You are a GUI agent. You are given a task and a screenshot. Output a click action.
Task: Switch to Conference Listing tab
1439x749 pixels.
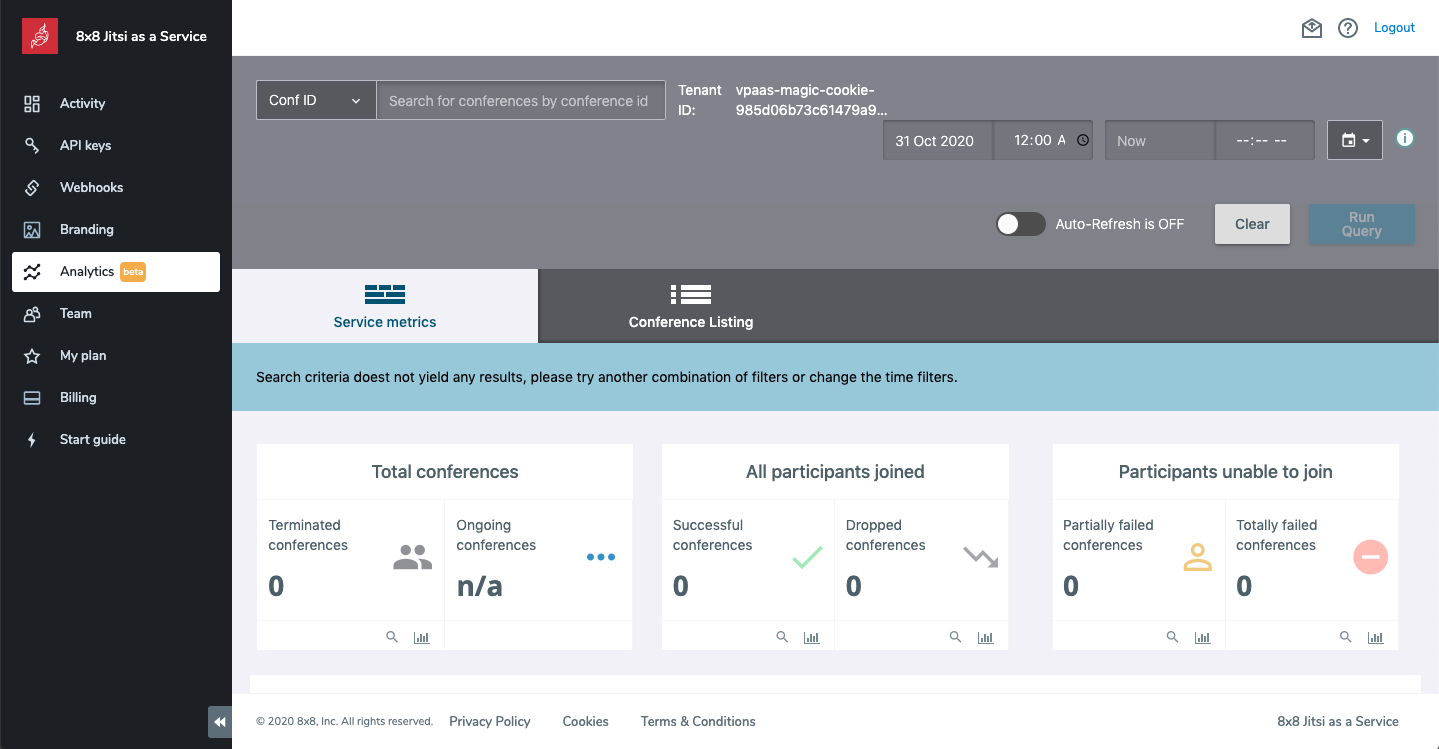691,306
